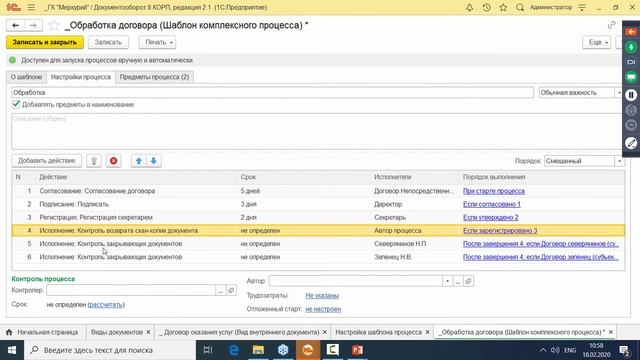The height and width of the screenshot is (360, 640).
Task: Sort by Срок column header
Action: click(x=248, y=177)
